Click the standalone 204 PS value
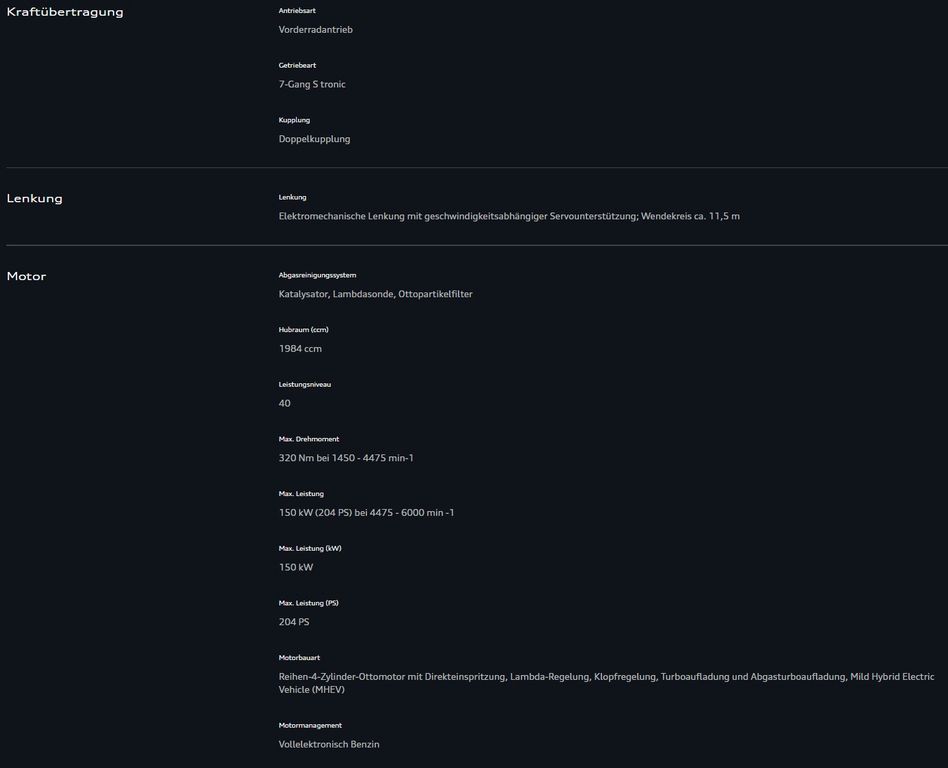 [x=294, y=622]
